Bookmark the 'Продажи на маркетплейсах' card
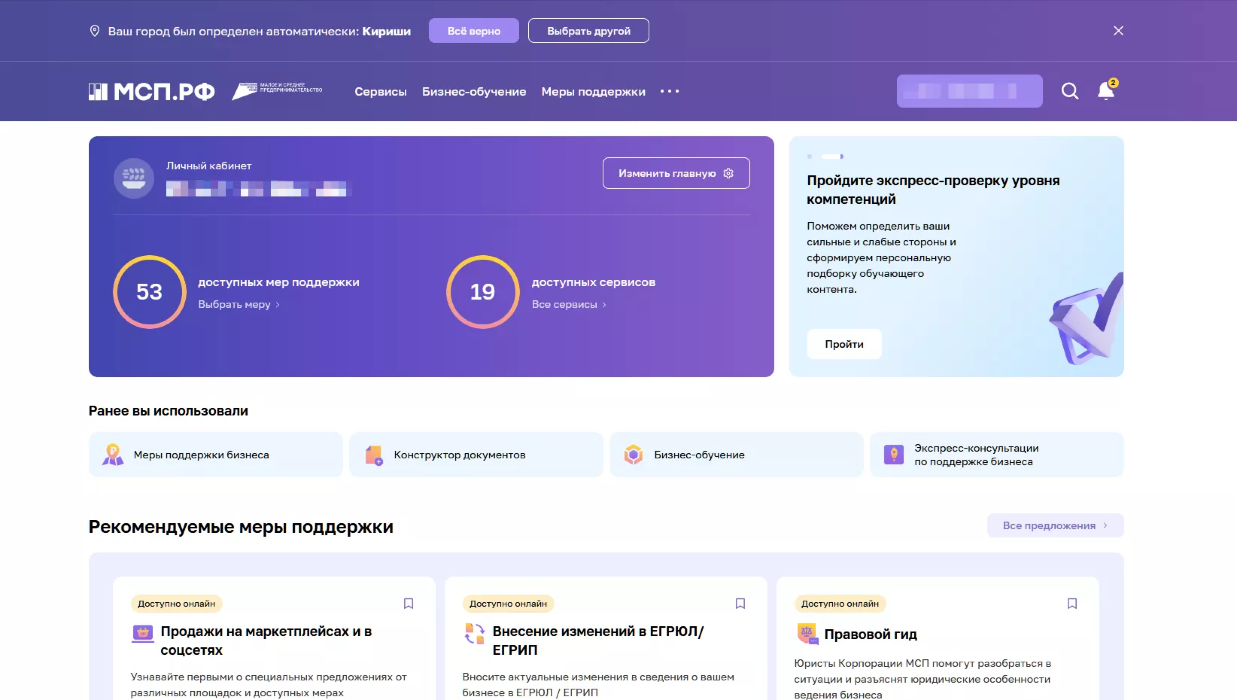This screenshot has height=700, width=1237. [x=408, y=604]
